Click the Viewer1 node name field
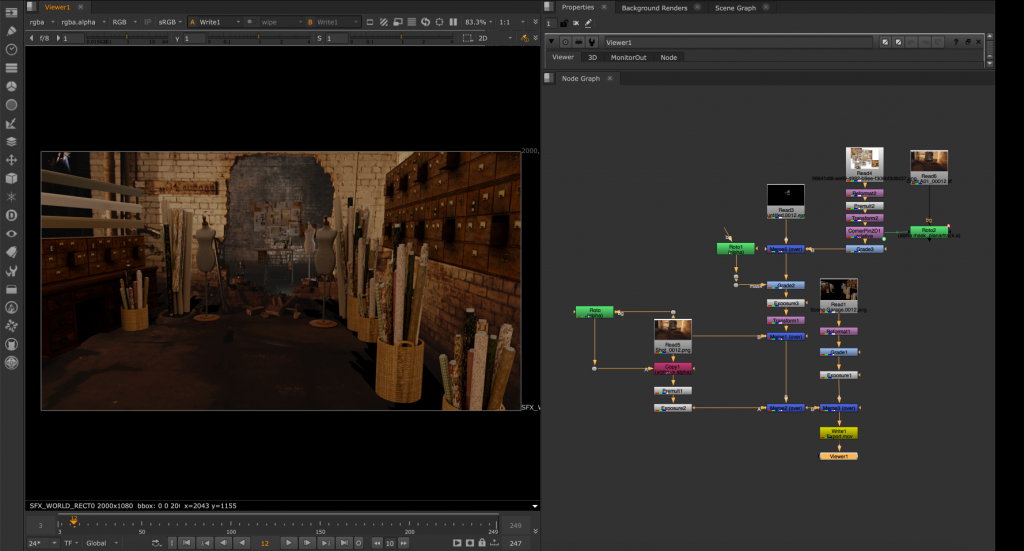Viewport: 1024px width, 551px height. coord(738,42)
